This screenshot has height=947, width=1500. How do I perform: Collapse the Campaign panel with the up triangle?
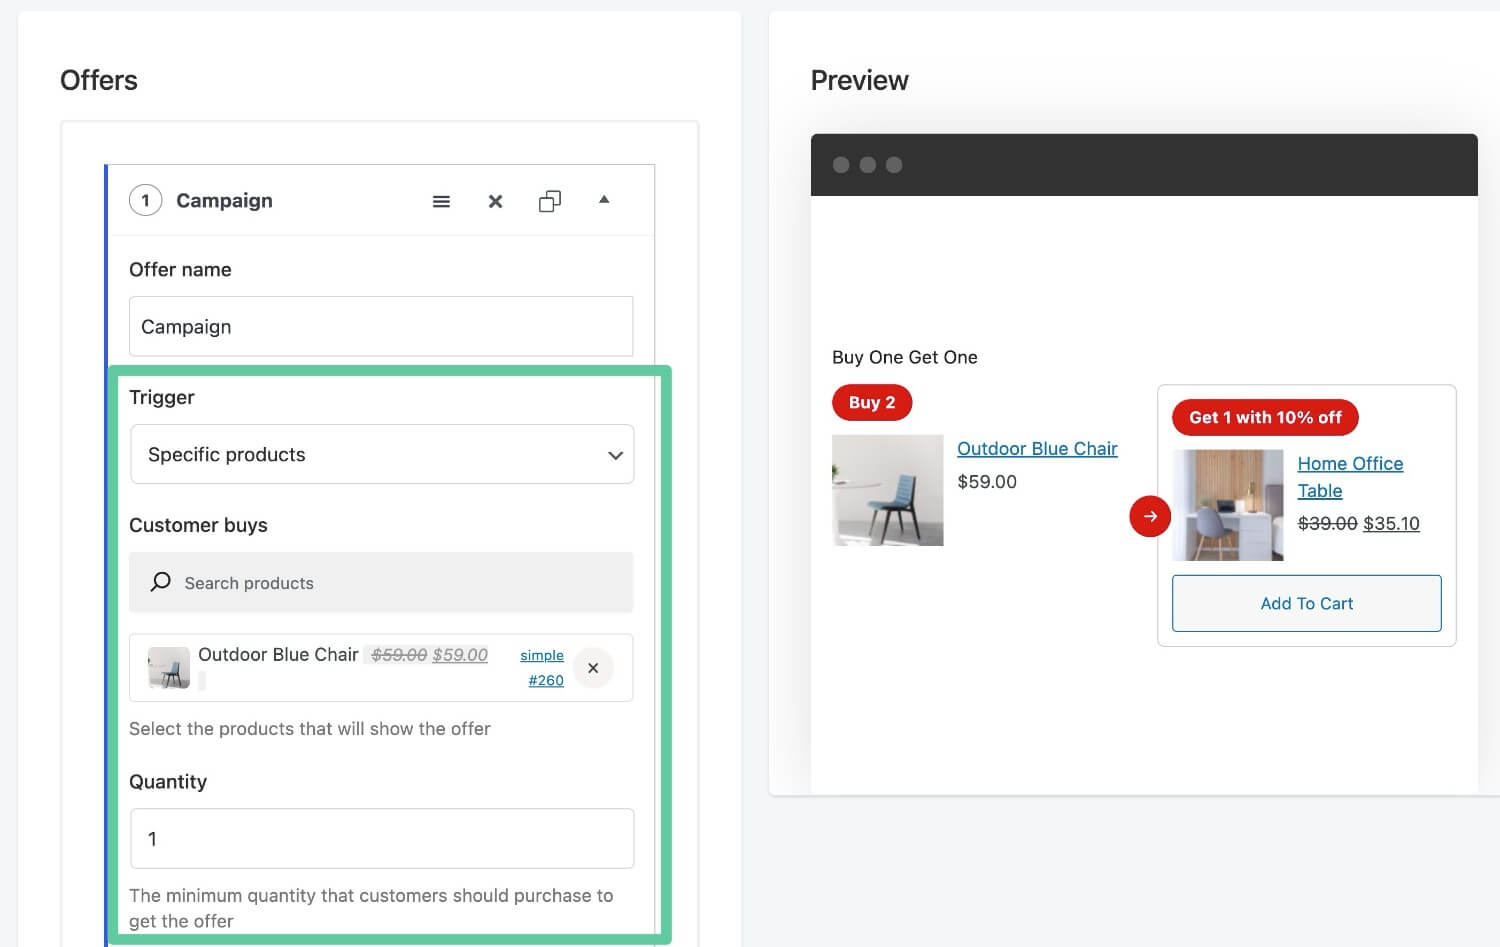604,200
